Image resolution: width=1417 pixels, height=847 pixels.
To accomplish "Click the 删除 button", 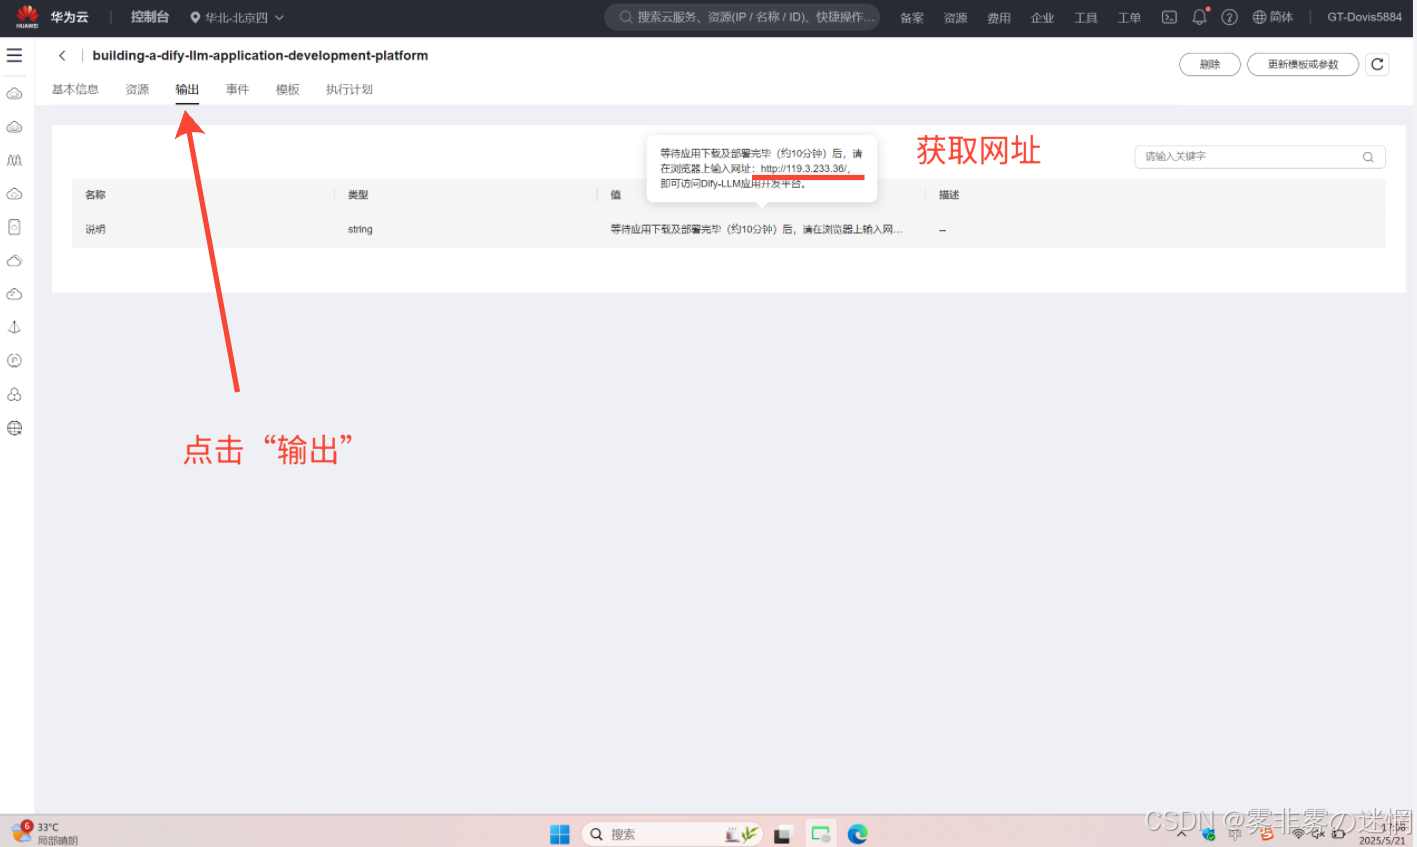I will [1210, 64].
